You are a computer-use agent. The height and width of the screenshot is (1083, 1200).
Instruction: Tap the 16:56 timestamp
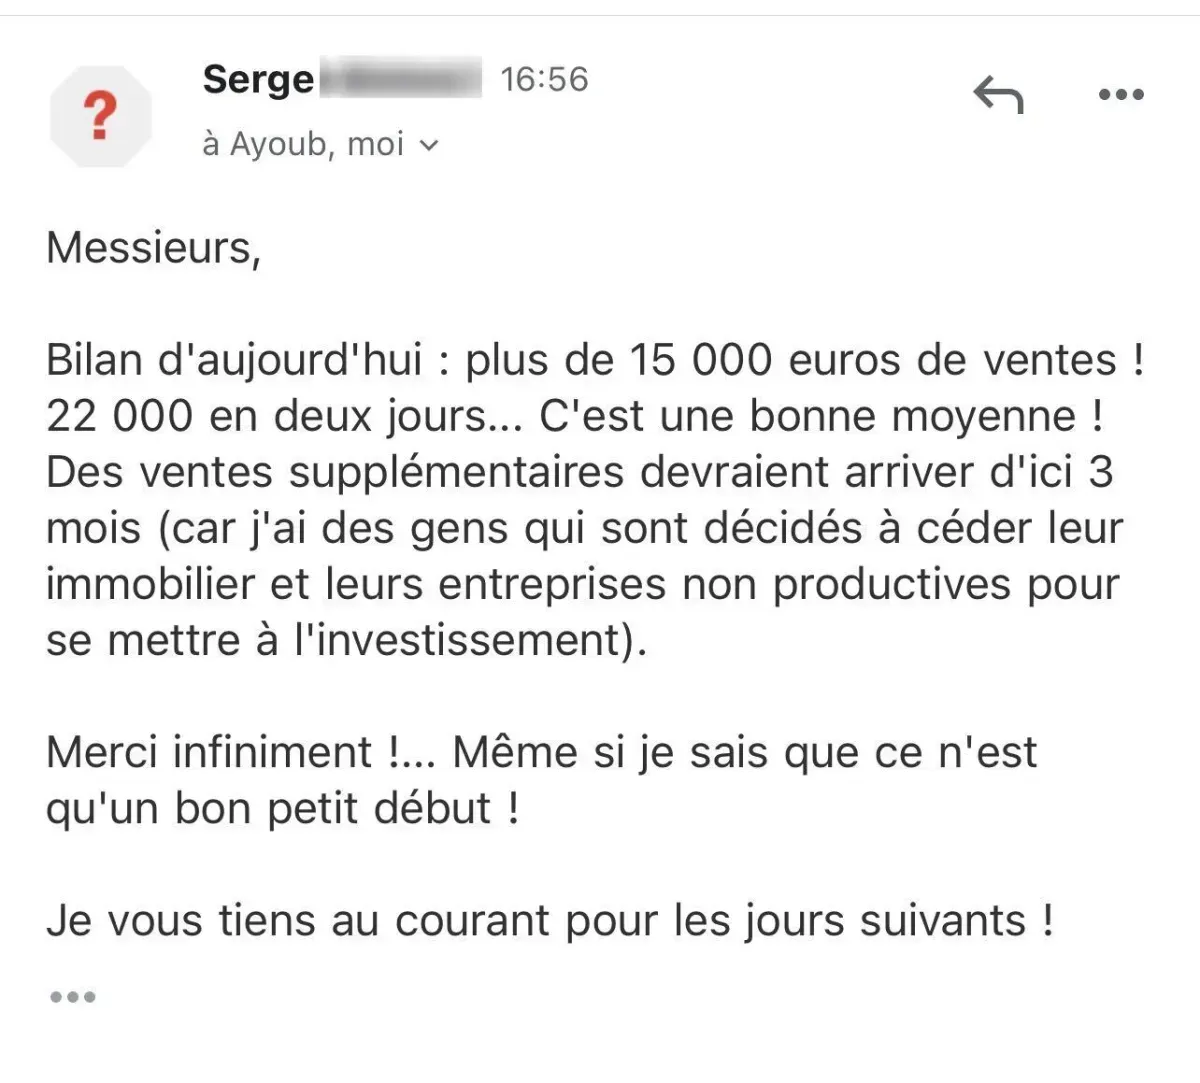(x=544, y=79)
